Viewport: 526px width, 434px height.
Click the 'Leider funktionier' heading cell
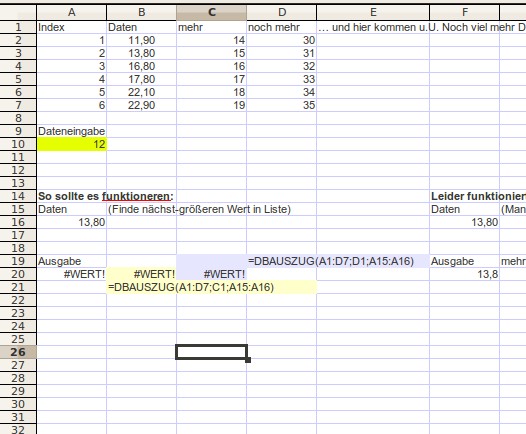[478, 196]
